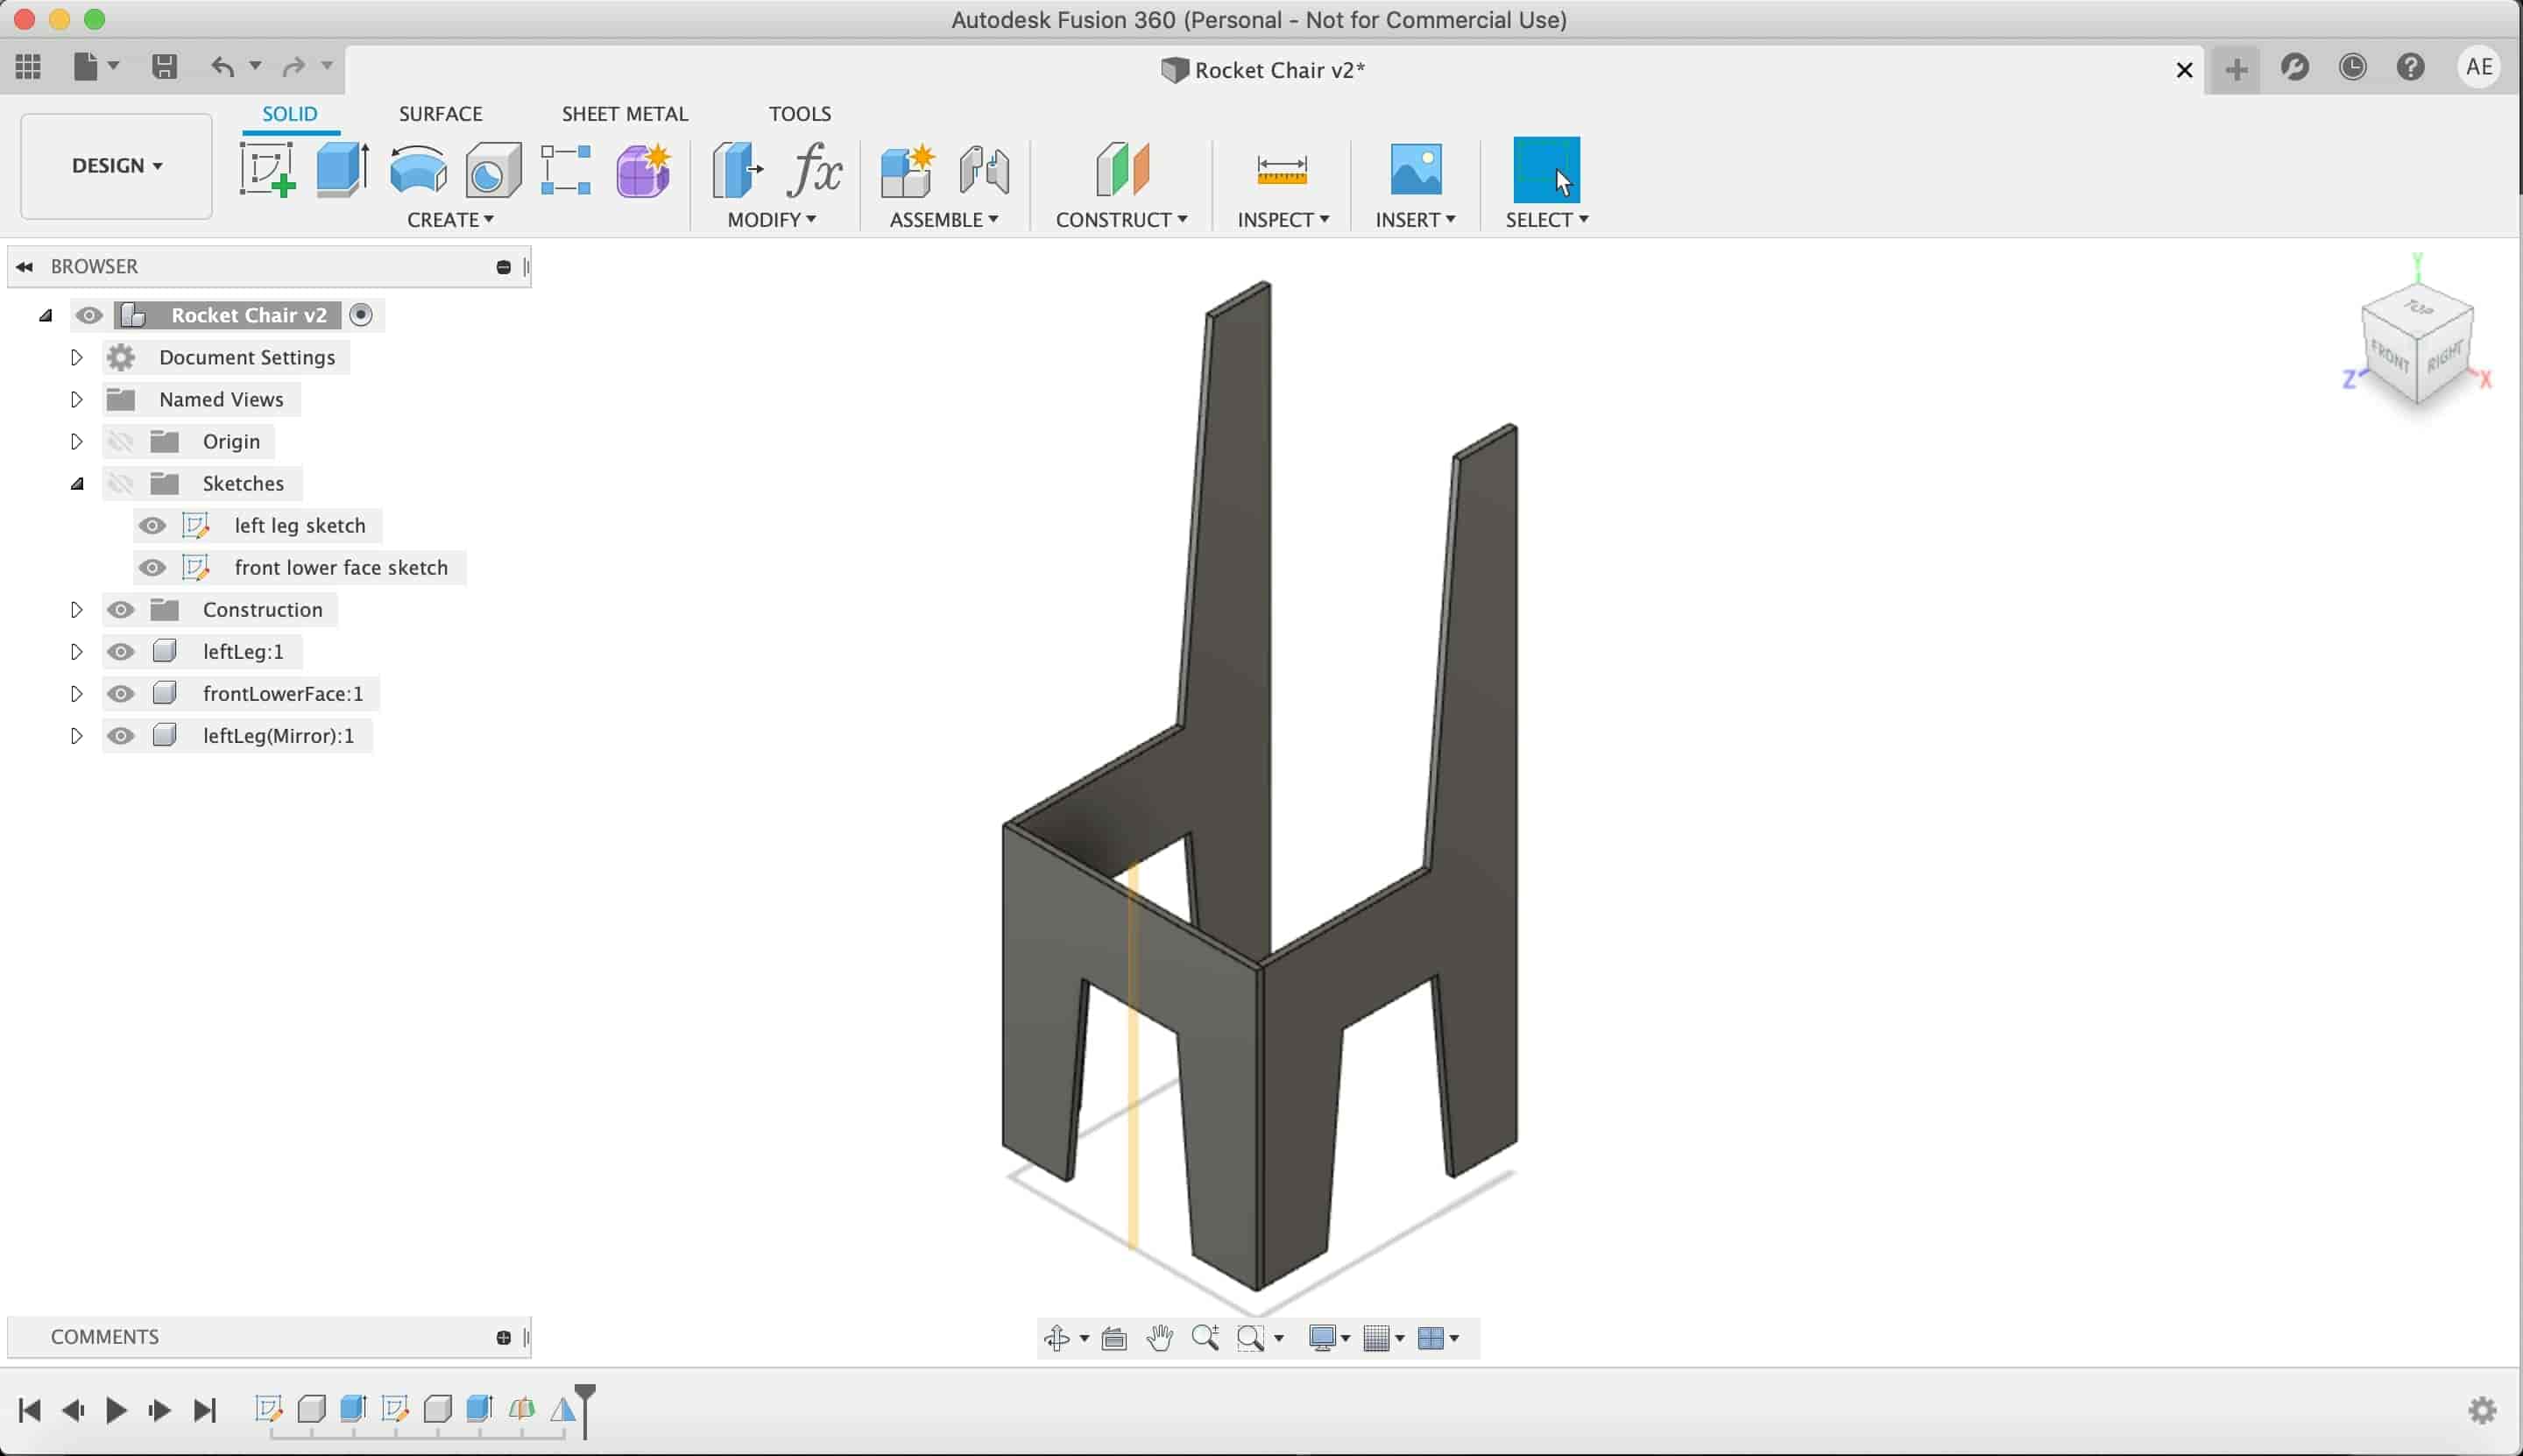Image resolution: width=2523 pixels, height=1456 pixels.
Task: Select the Create Sketch tool
Action: pos(267,169)
